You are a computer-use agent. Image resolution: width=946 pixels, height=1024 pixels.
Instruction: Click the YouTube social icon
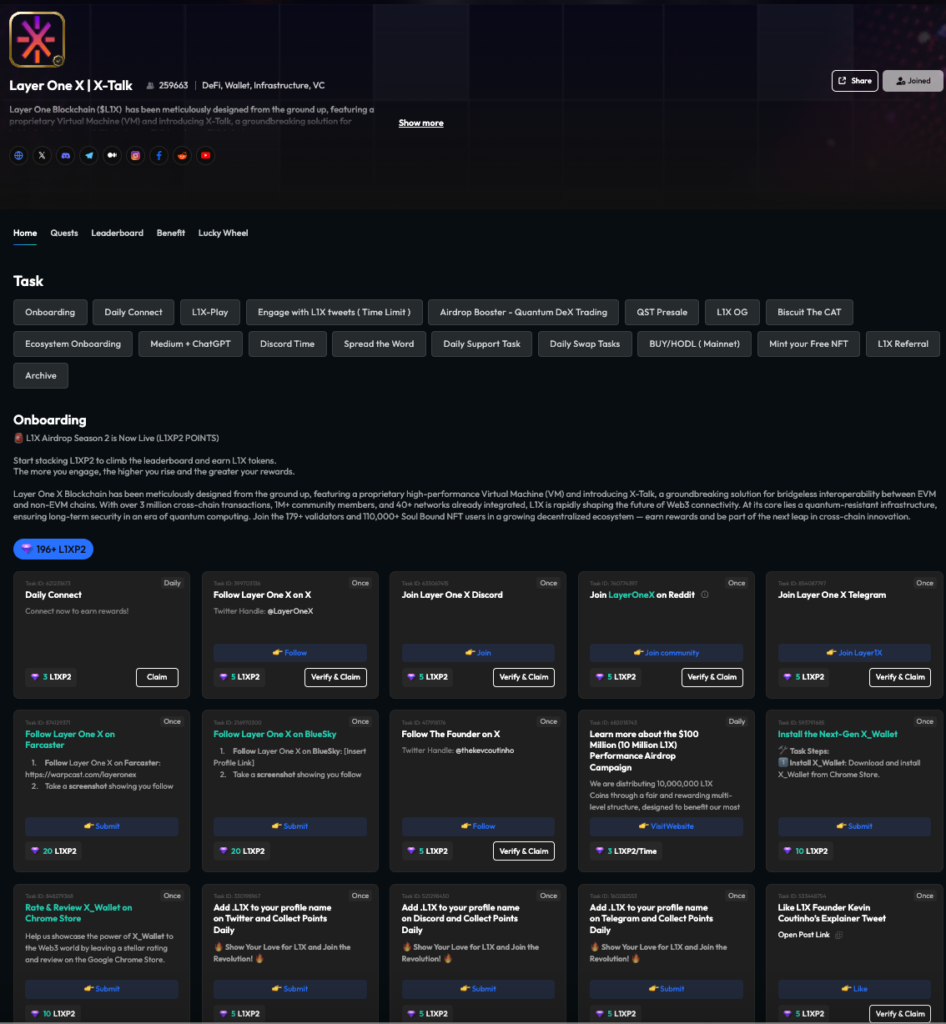[206, 155]
